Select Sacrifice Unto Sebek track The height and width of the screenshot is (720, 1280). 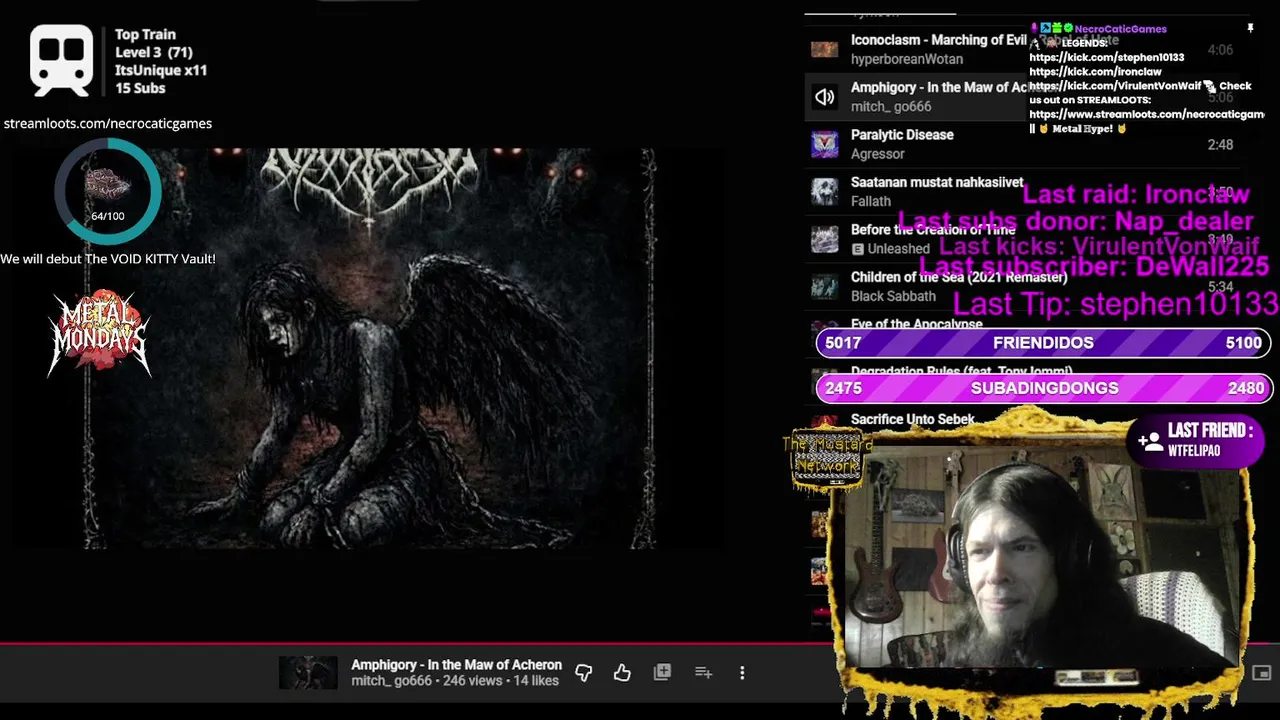coord(912,420)
